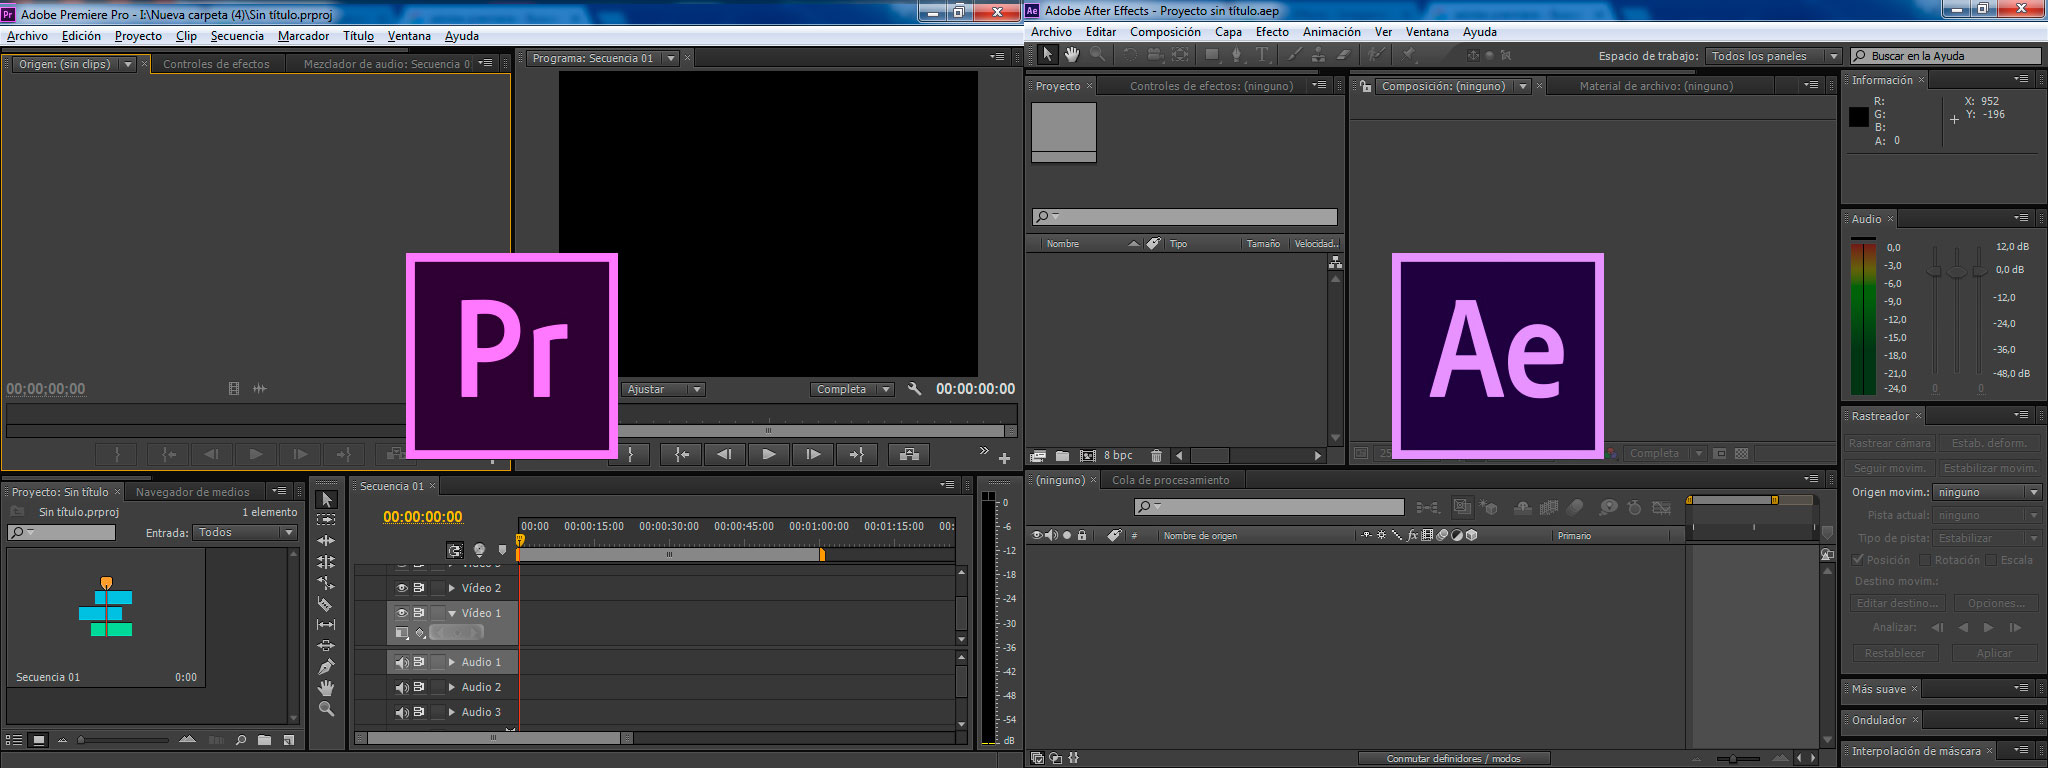Viewport: 2048px width, 768px height.
Task: Click new bin folder icon in Premiere Project panel
Action: click(x=264, y=740)
